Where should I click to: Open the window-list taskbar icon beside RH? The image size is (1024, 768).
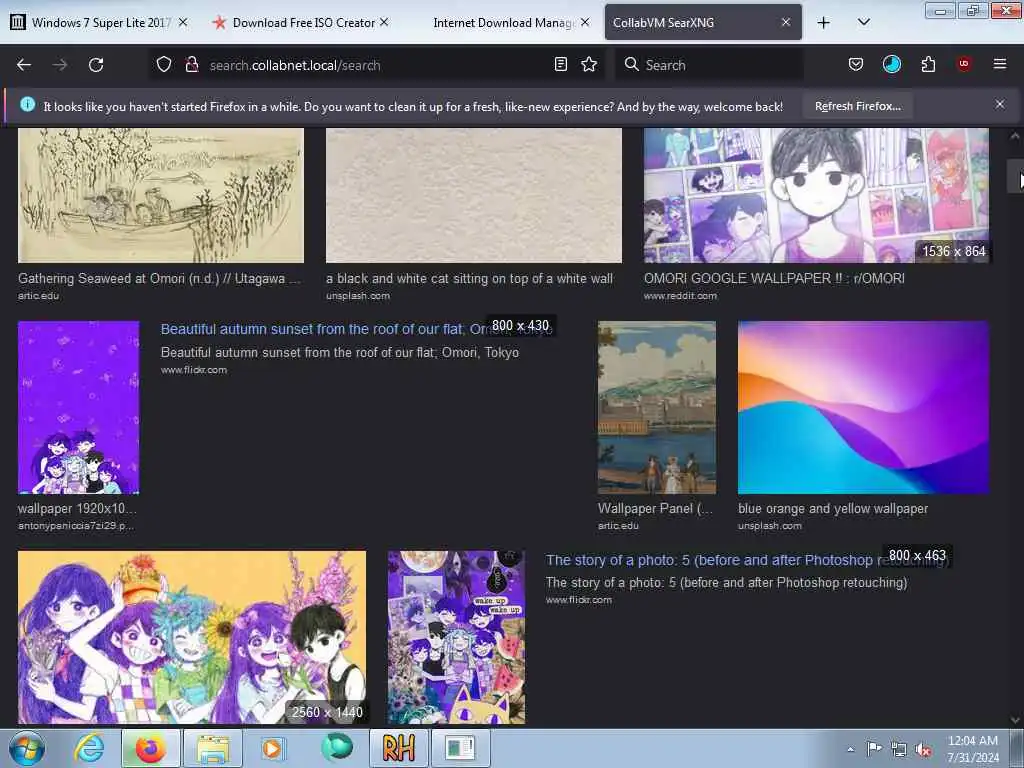[x=460, y=748]
